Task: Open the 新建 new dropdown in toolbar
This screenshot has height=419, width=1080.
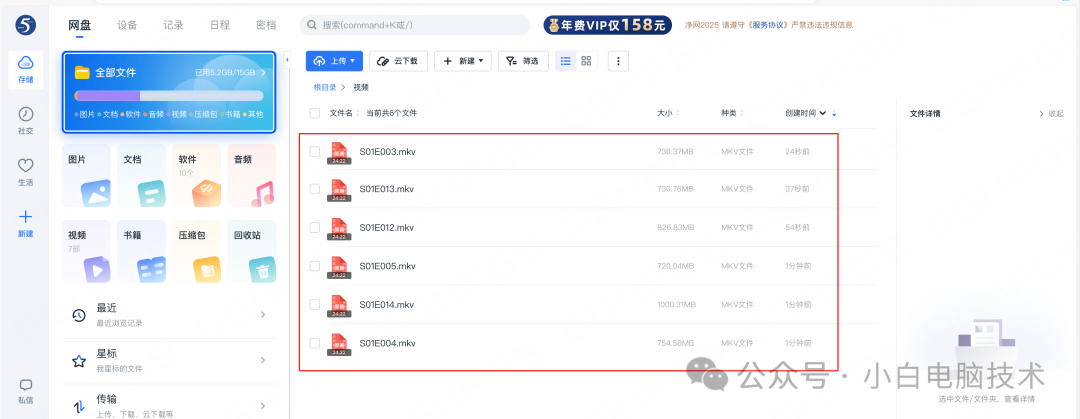Action: 462,61
